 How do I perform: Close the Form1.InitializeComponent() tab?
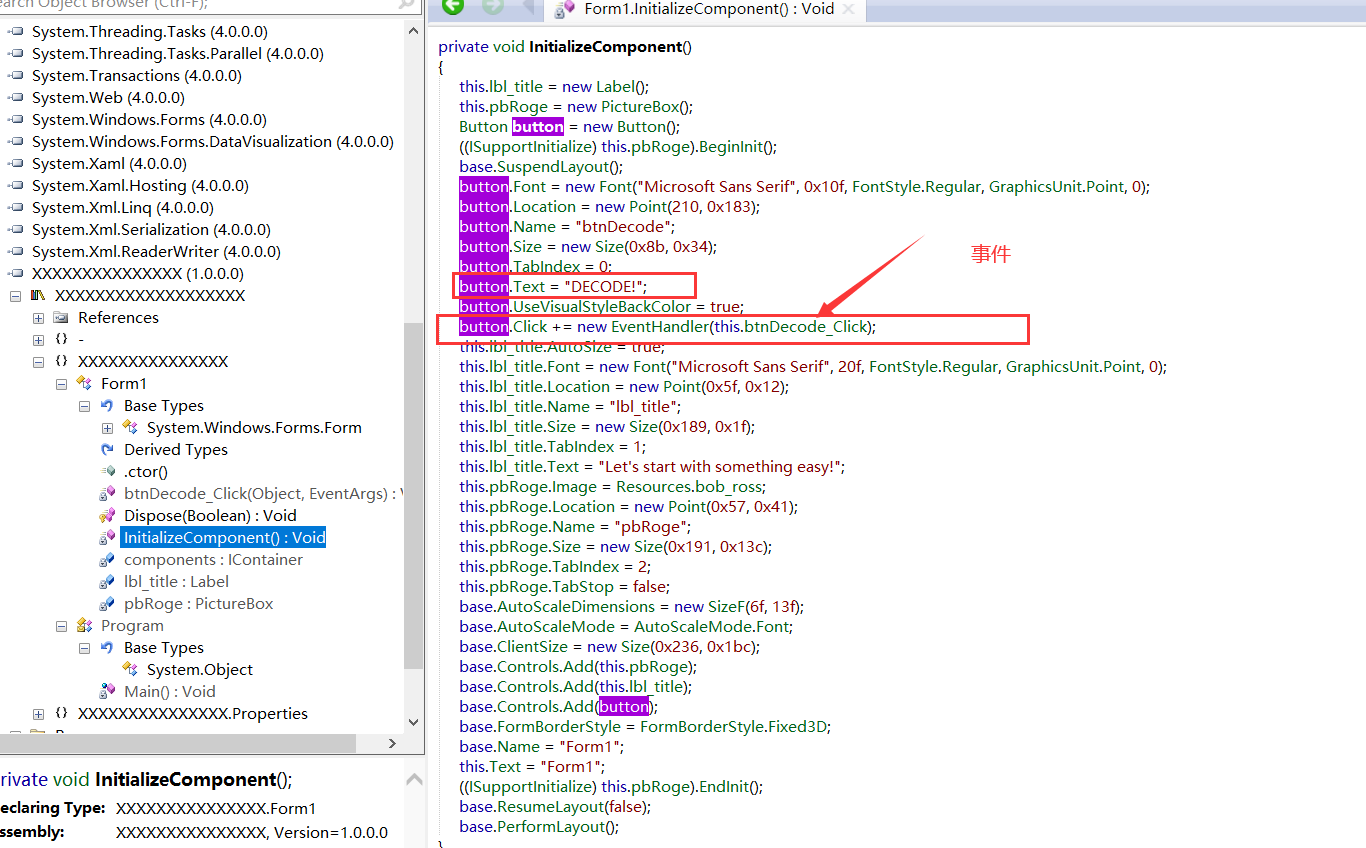(849, 10)
